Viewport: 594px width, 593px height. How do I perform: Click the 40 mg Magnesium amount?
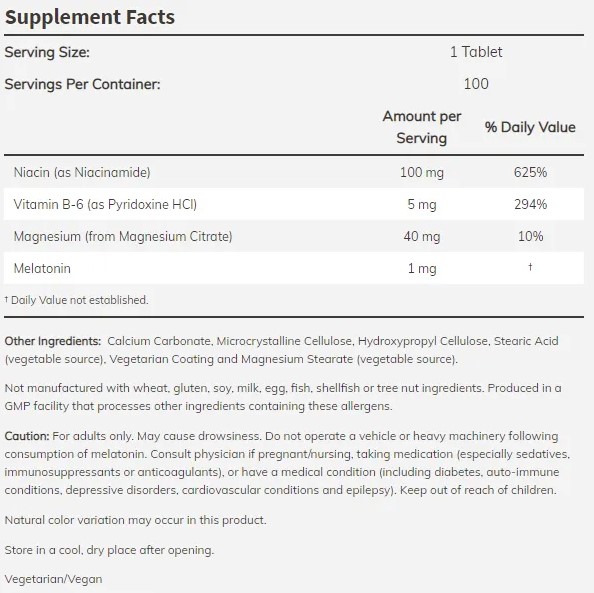(x=422, y=237)
